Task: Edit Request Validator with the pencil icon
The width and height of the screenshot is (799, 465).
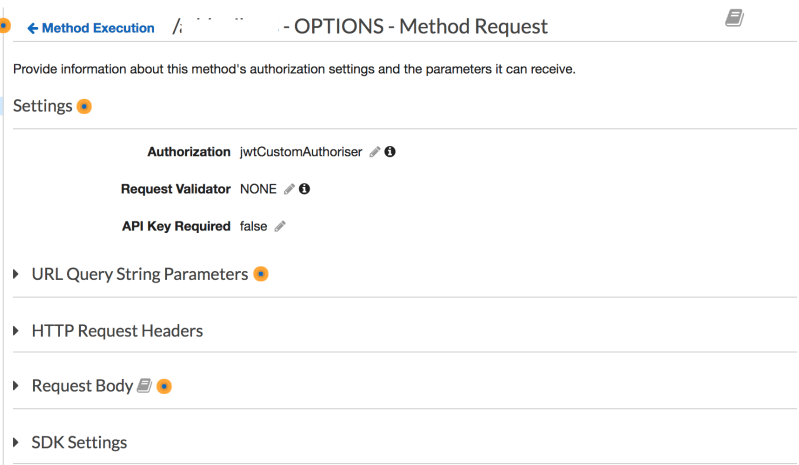Action: [x=289, y=189]
